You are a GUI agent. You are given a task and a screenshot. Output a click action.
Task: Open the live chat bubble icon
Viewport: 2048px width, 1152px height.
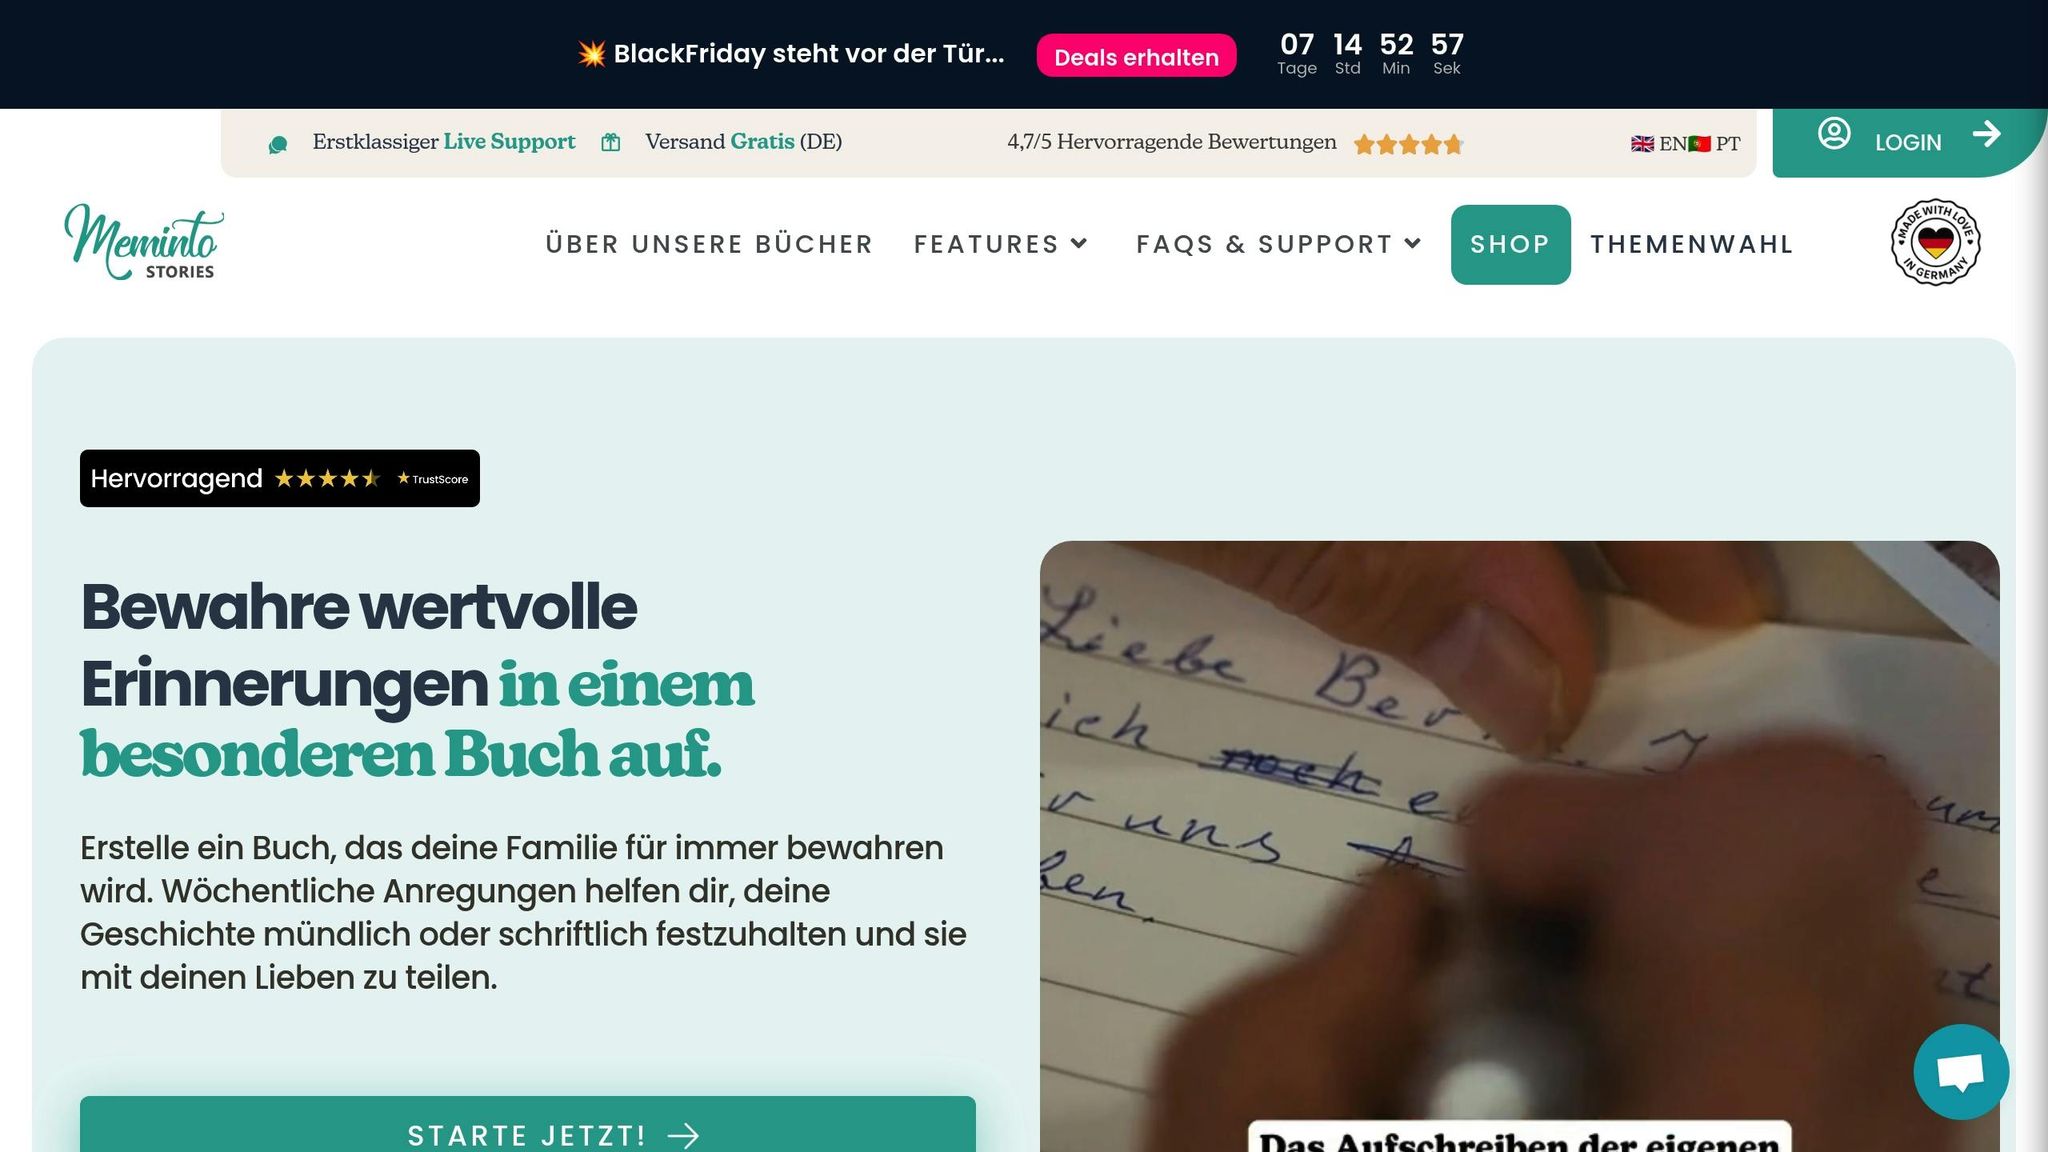pos(1961,1072)
